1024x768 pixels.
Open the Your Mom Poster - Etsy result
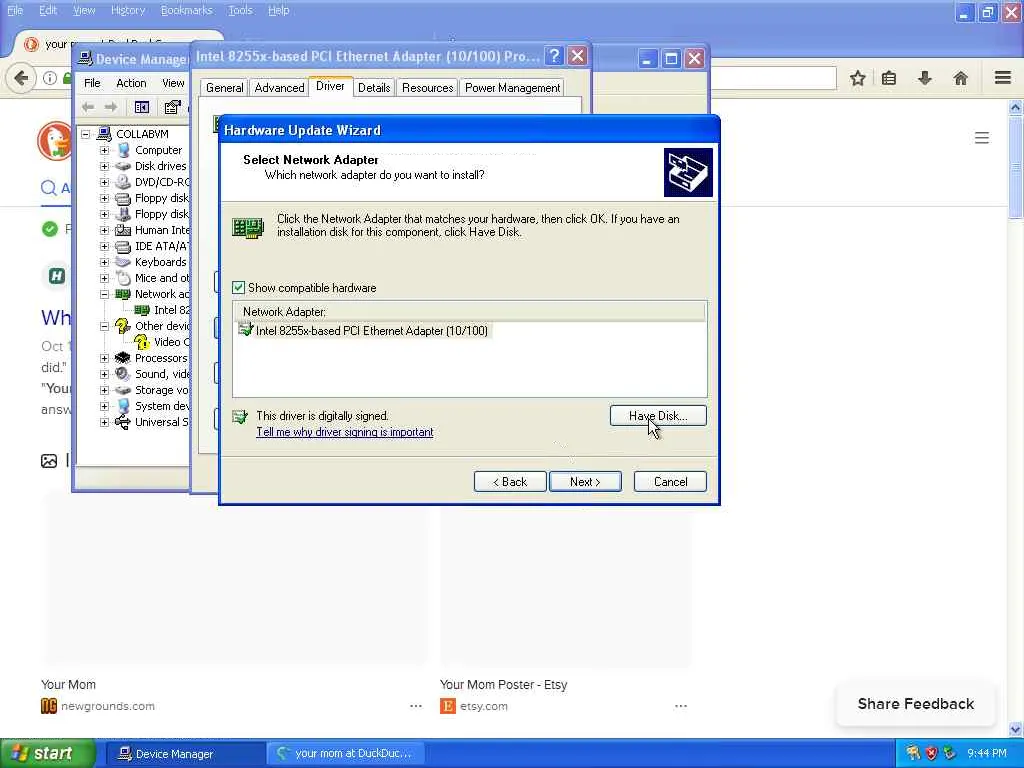[x=504, y=684]
